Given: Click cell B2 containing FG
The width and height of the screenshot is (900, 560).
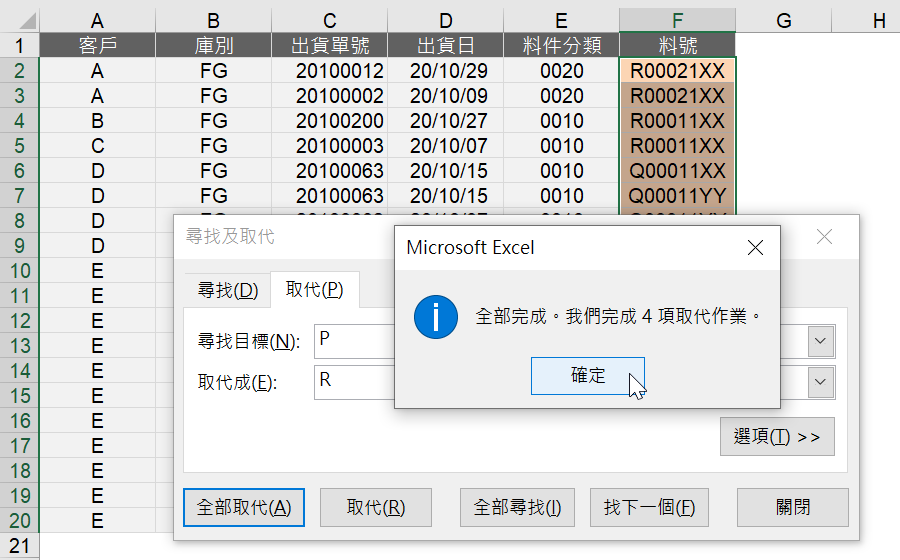Looking at the screenshot, I should coord(213,71).
